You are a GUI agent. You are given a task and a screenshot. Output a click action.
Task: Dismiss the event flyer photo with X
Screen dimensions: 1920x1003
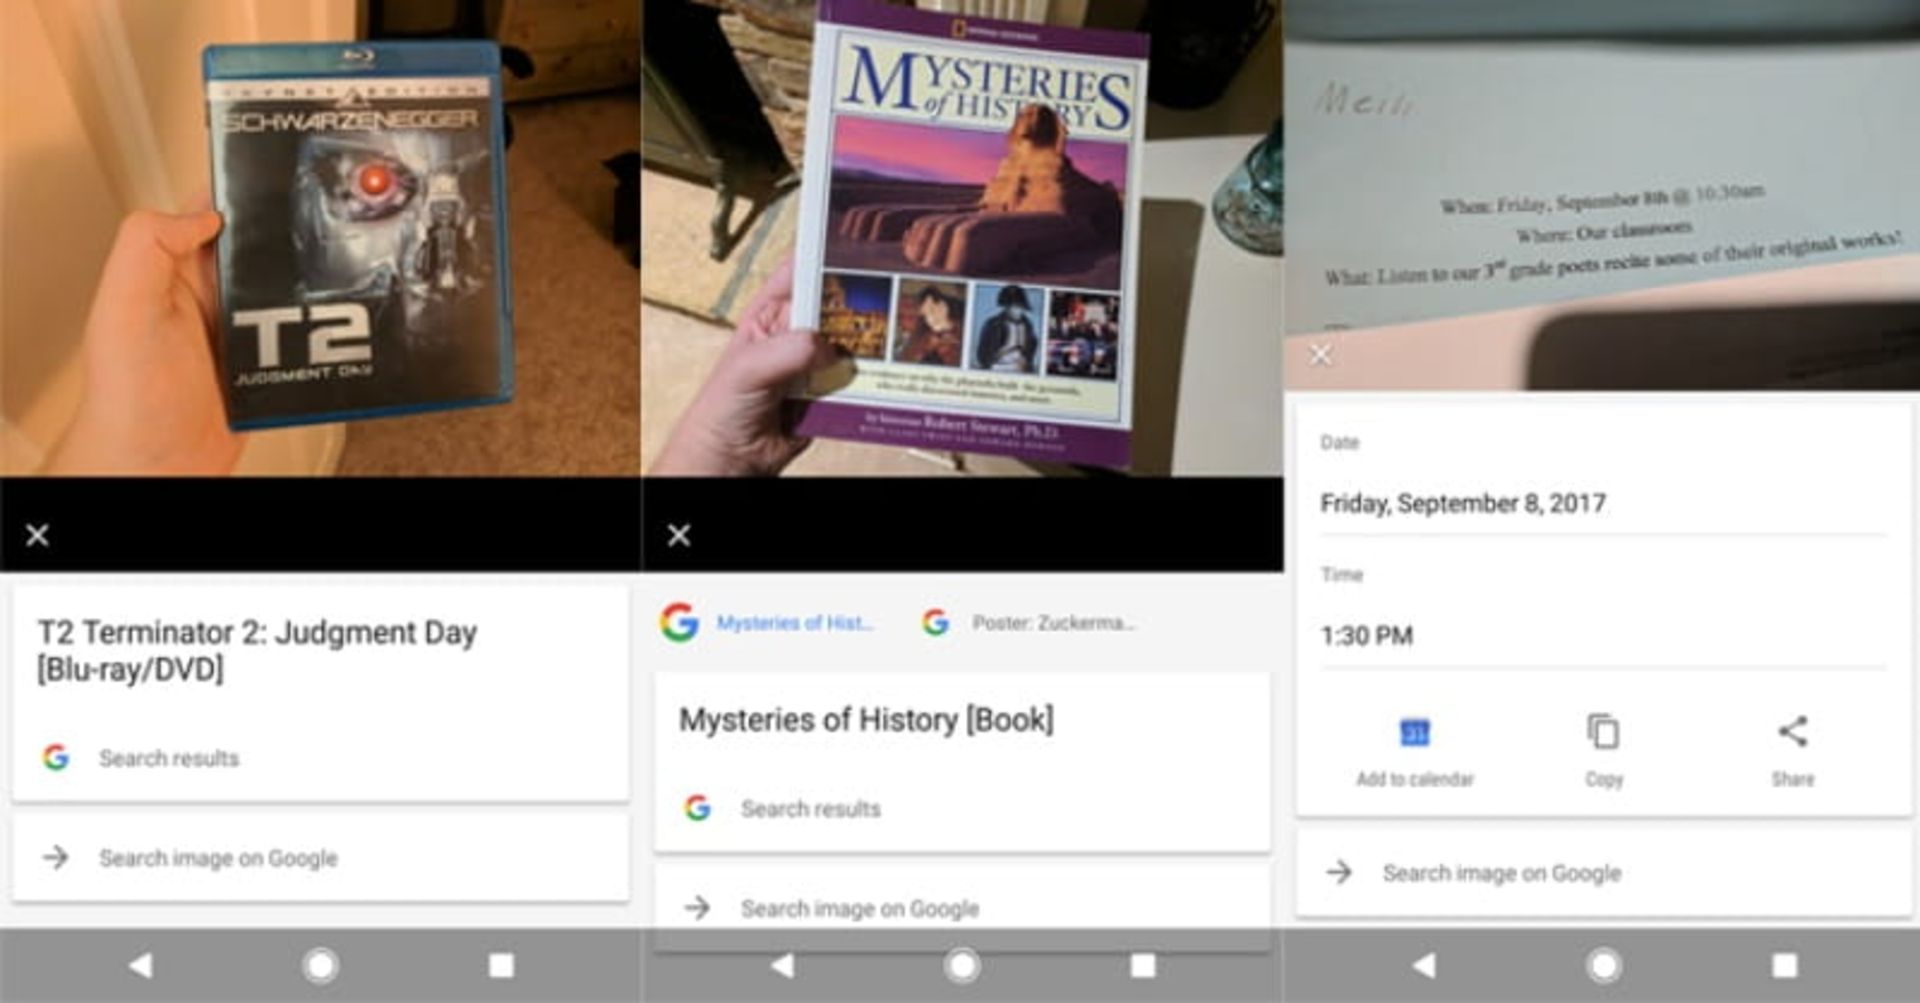click(1320, 355)
